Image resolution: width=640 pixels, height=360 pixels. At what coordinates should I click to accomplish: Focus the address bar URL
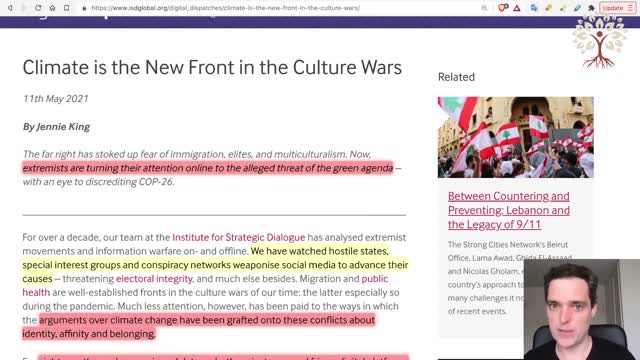click(225, 8)
